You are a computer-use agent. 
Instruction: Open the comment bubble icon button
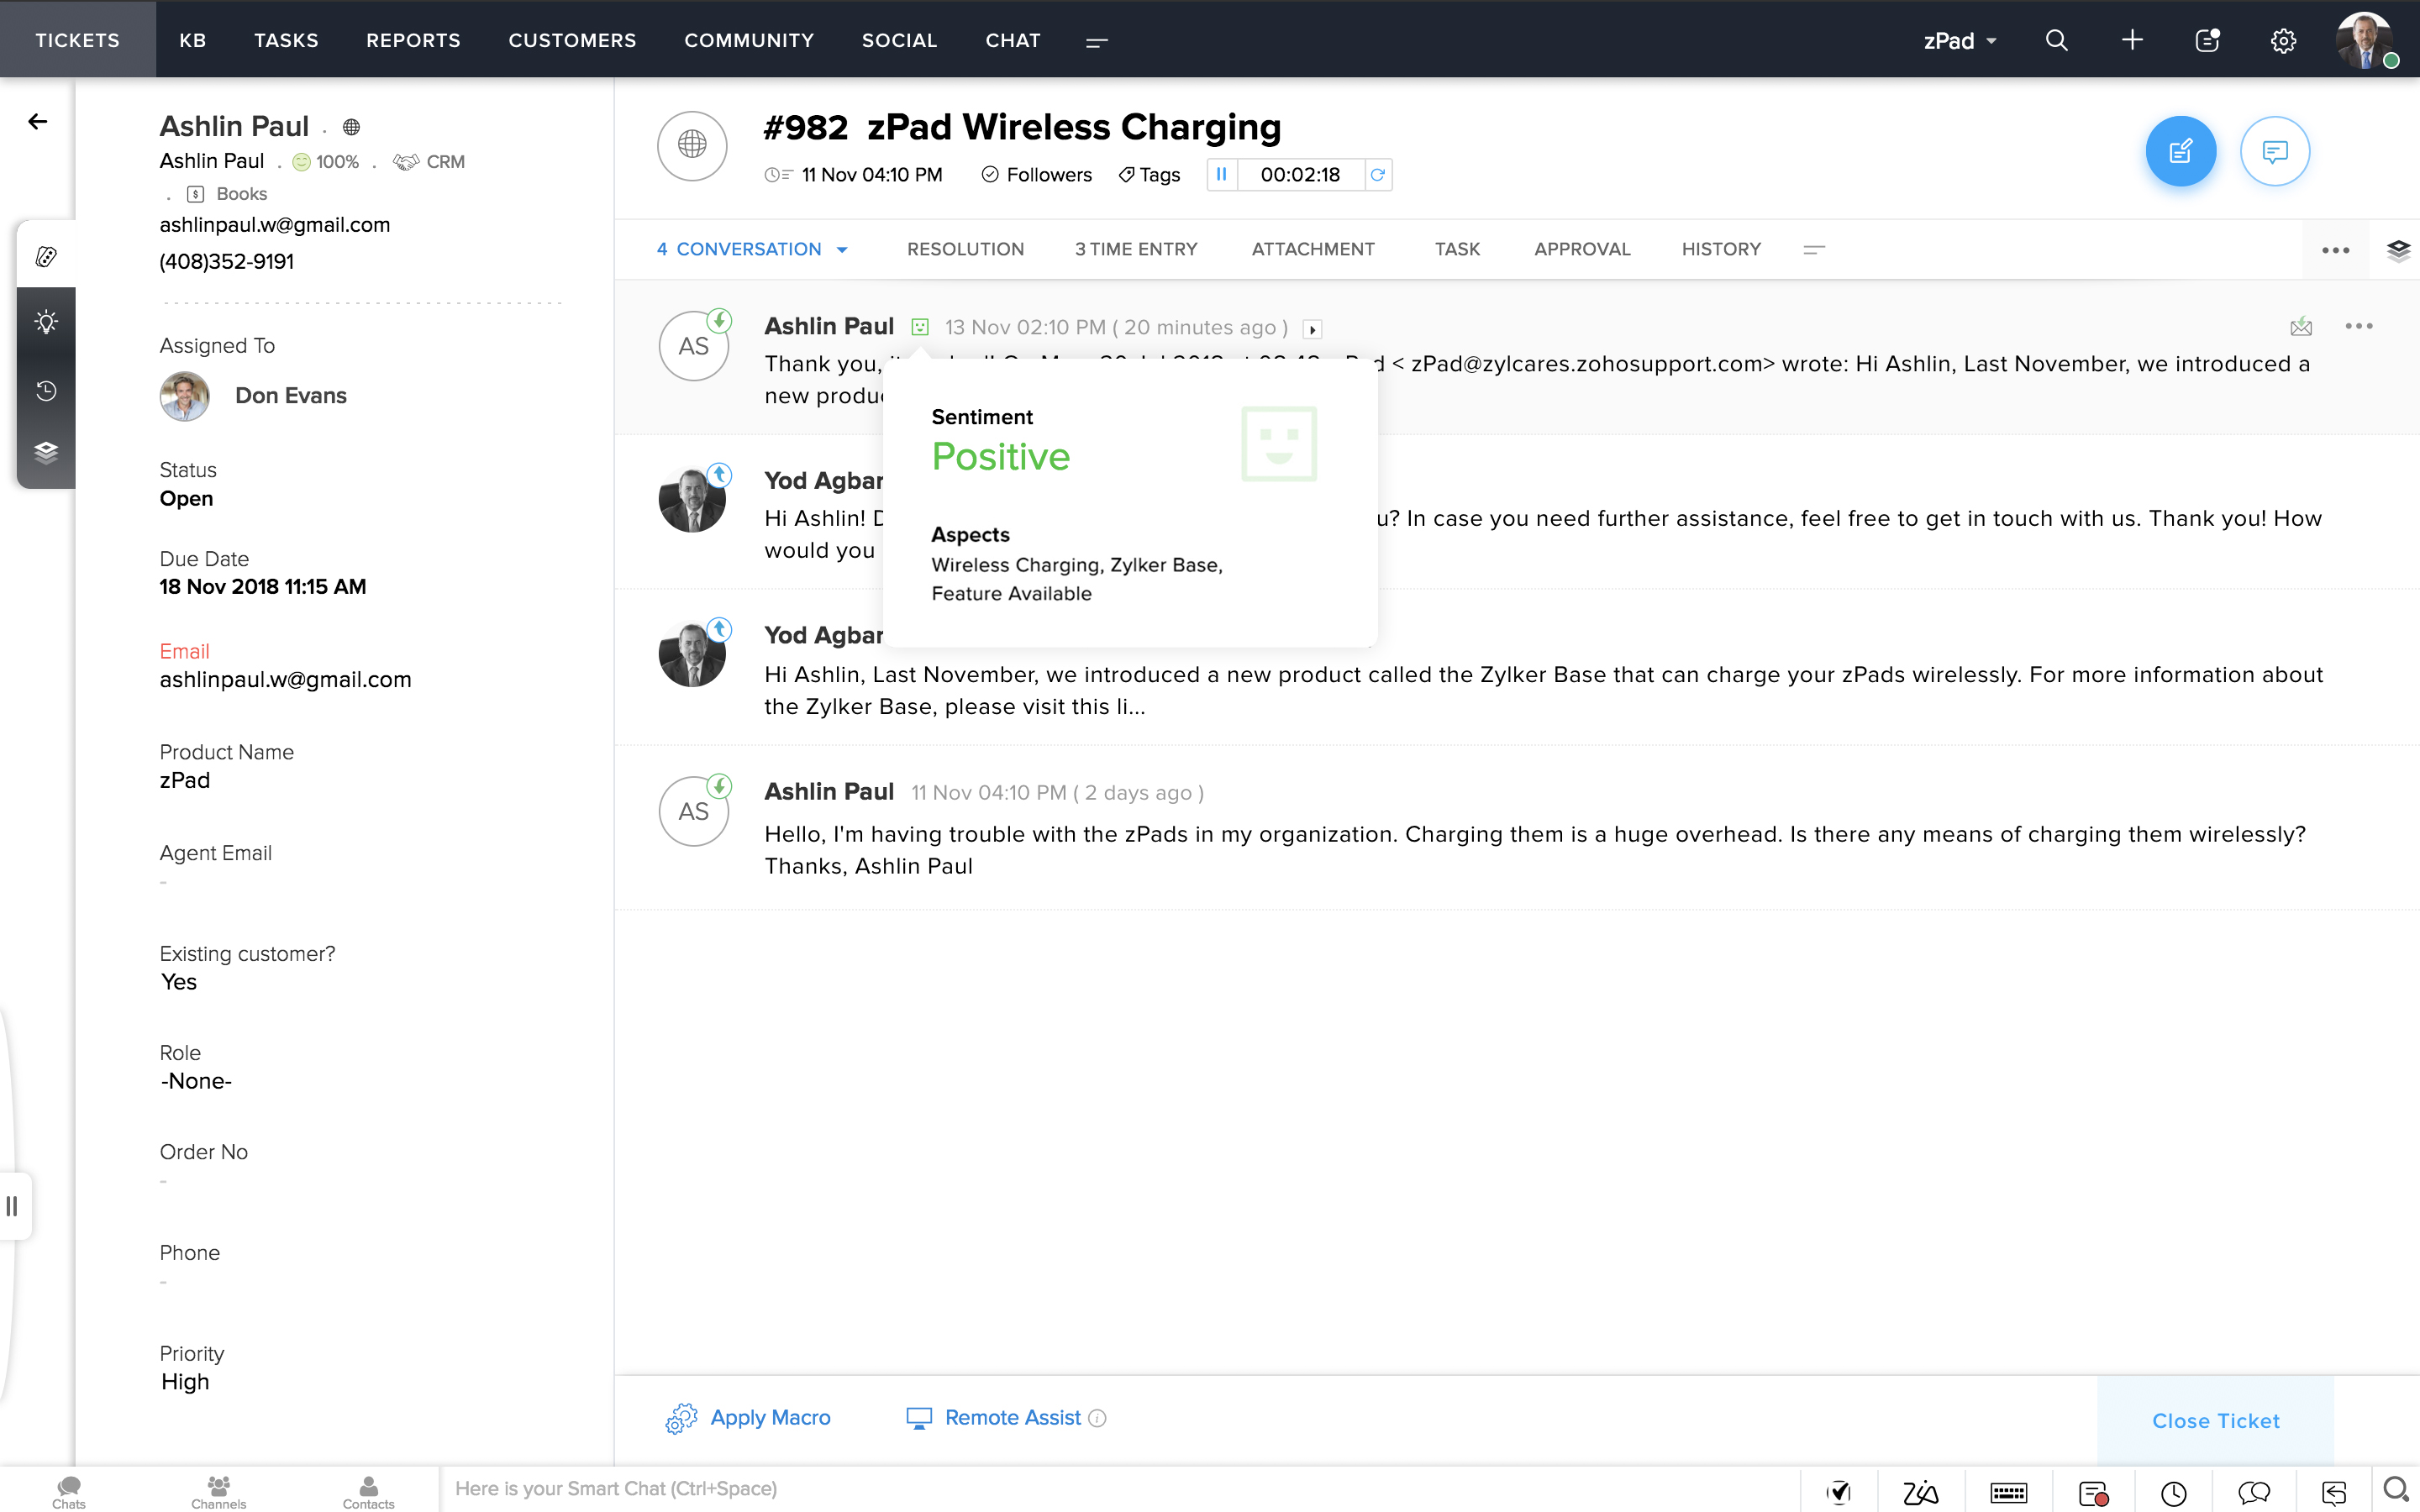2274,151
